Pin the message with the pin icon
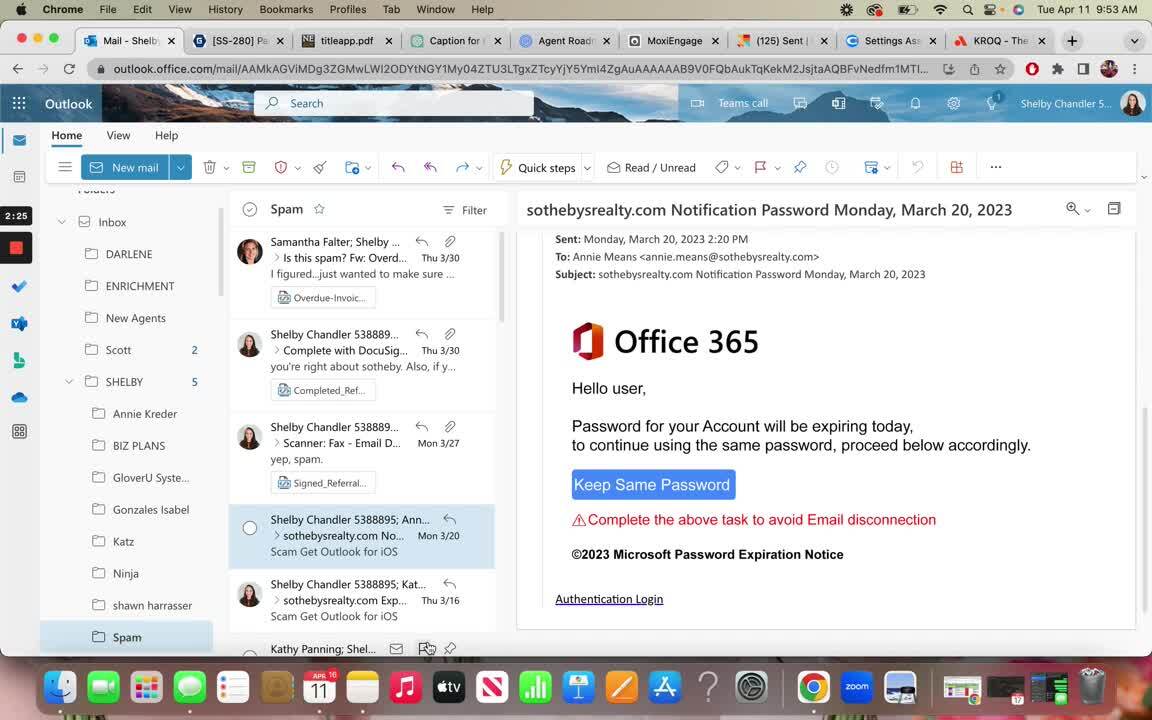This screenshot has height=720, width=1152. [x=800, y=167]
